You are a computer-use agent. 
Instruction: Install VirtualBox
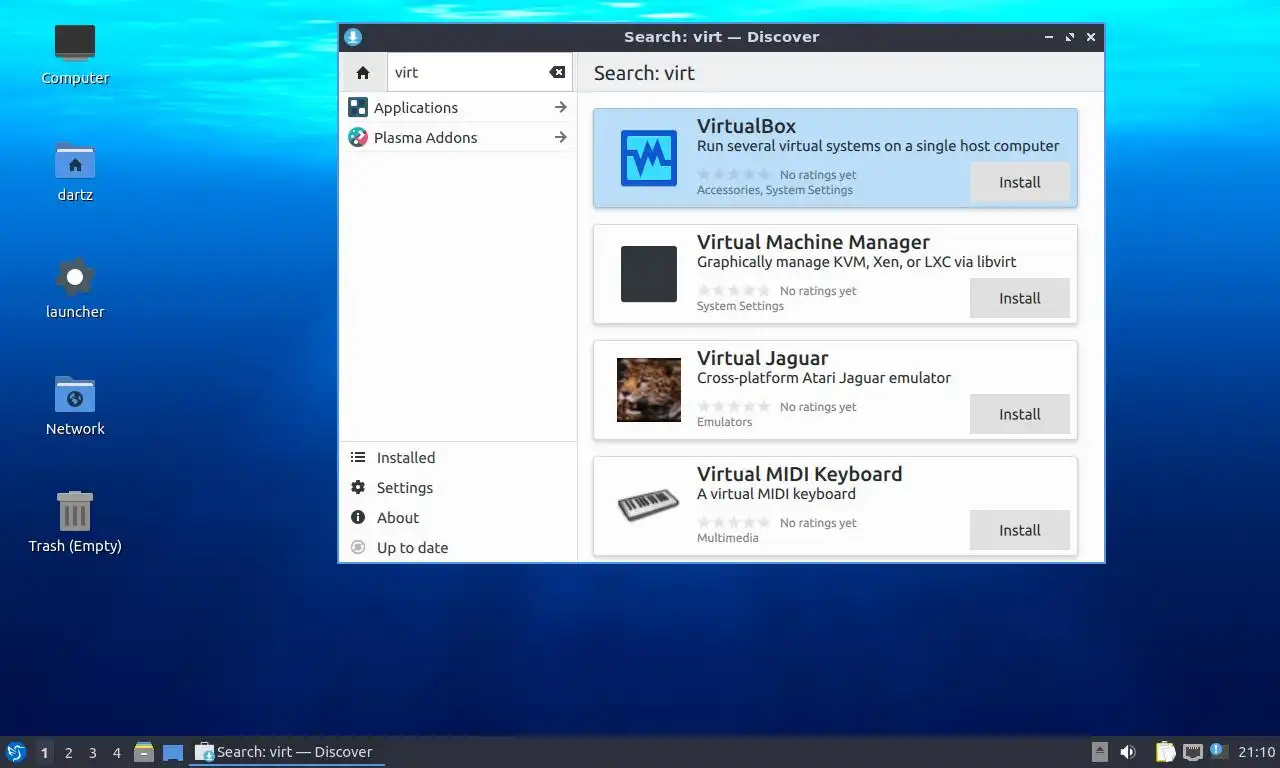pyautogui.click(x=1020, y=182)
